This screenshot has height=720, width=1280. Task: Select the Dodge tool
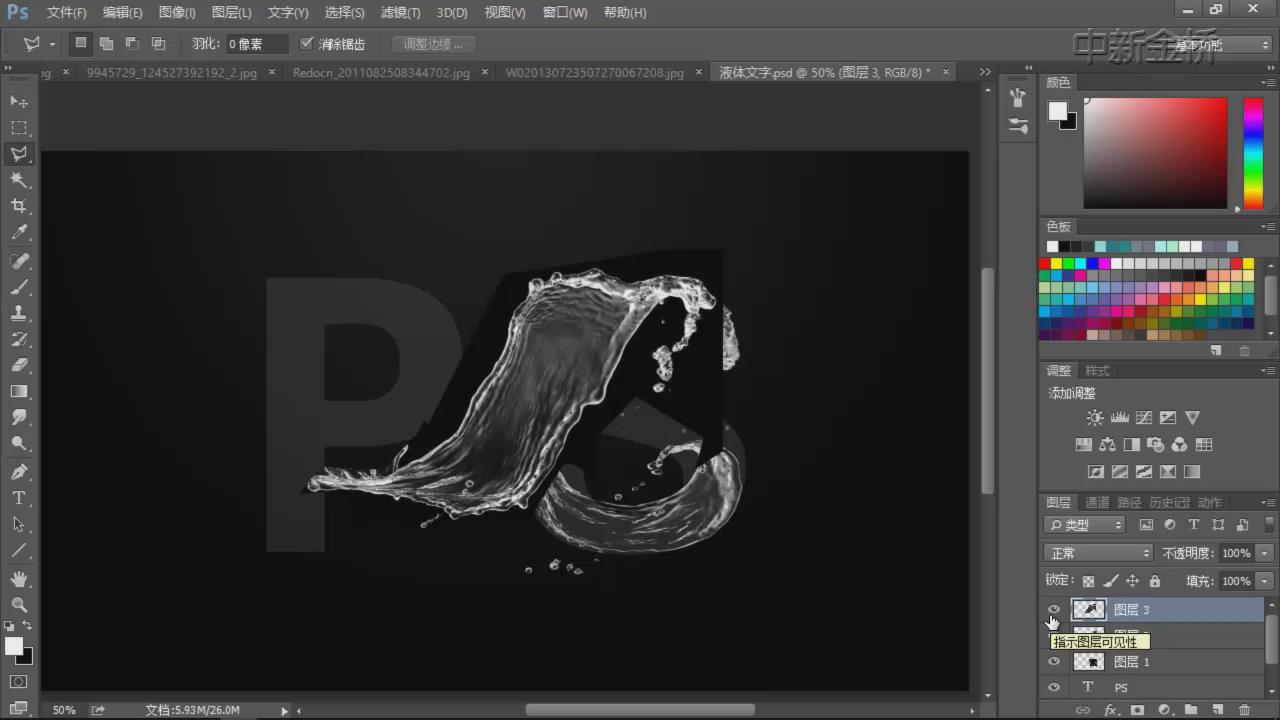[x=19, y=443]
